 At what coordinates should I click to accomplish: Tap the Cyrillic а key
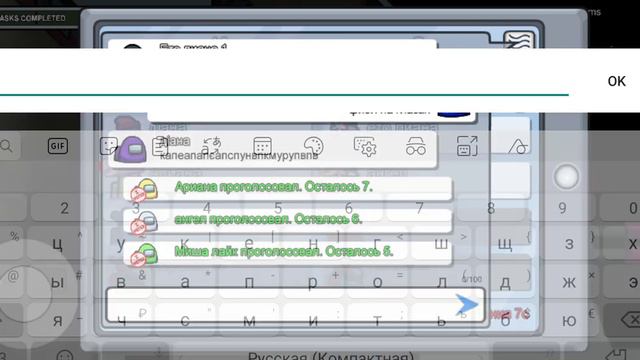click(x=185, y=282)
